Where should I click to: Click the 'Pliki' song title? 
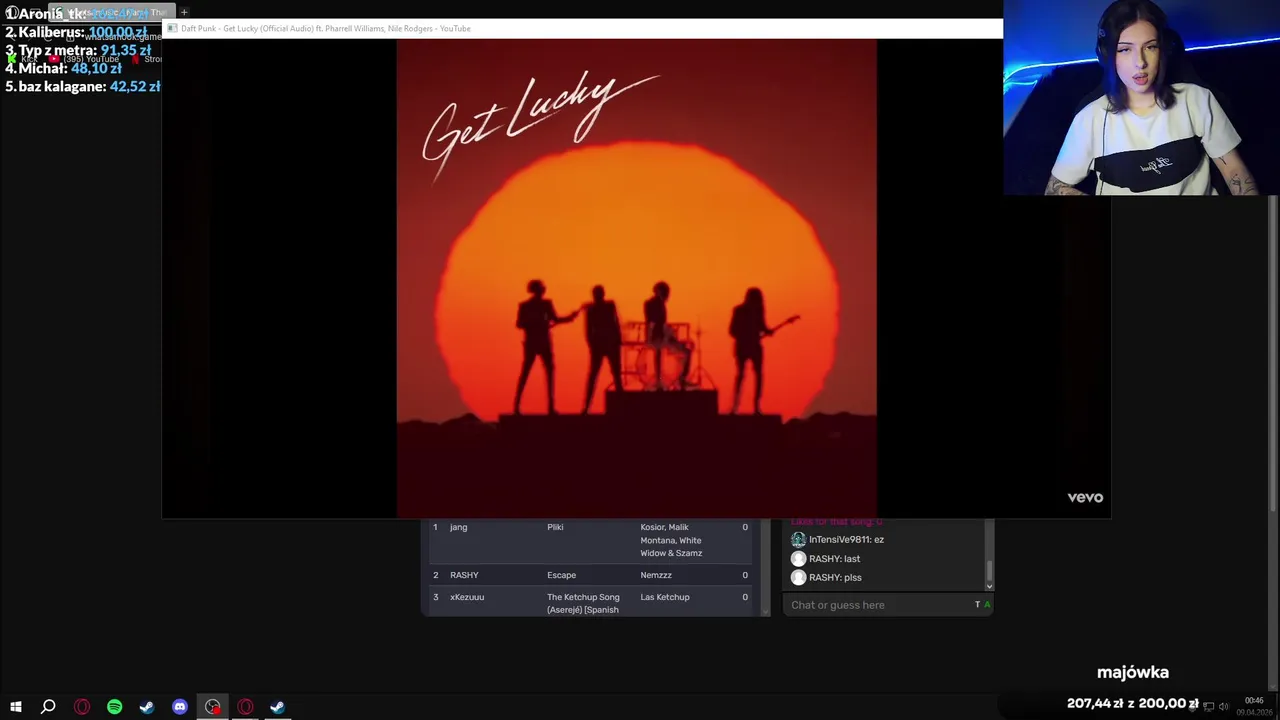click(x=555, y=527)
